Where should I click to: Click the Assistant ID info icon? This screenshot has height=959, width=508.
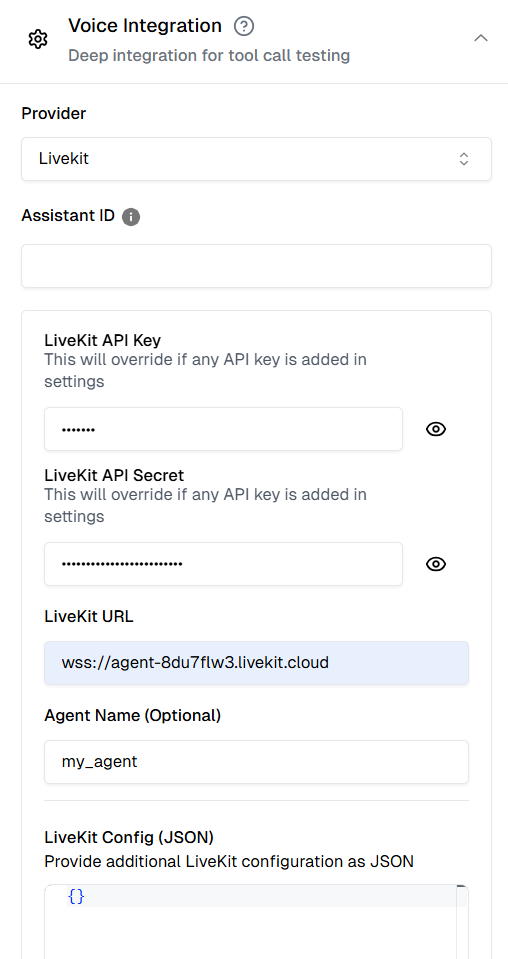(131, 217)
